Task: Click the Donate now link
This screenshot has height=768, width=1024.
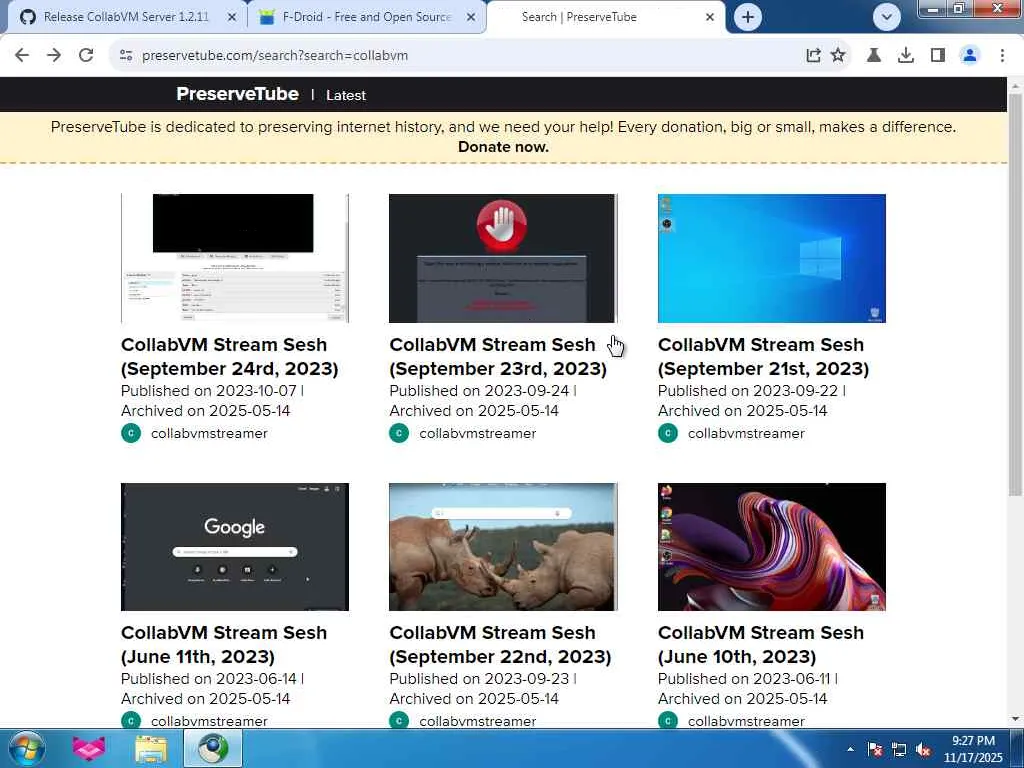Action: coord(503,147)
